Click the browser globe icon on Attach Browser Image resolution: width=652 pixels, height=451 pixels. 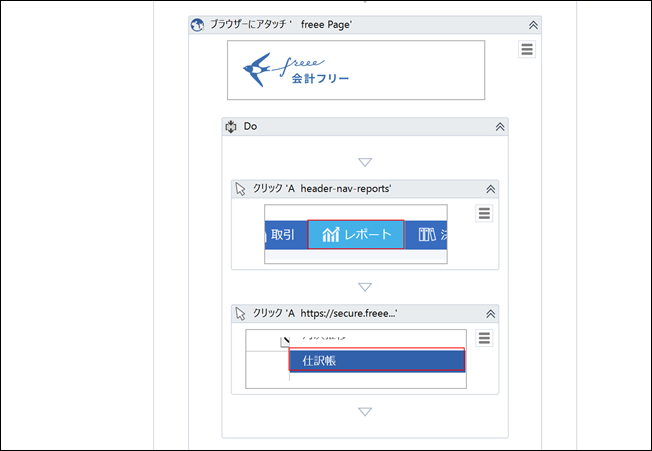click(197, 25)
